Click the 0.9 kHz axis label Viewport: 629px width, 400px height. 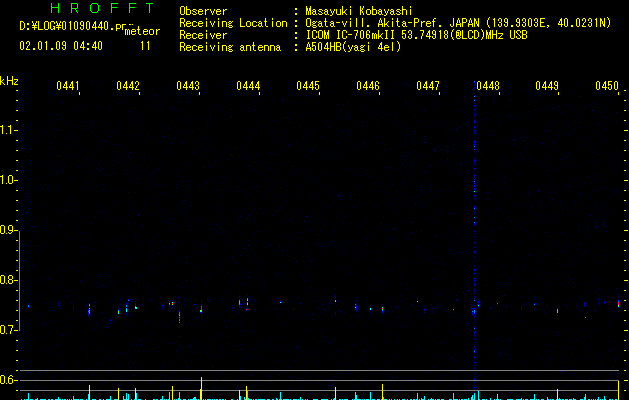pyautogui.click(x=8, y=230)
